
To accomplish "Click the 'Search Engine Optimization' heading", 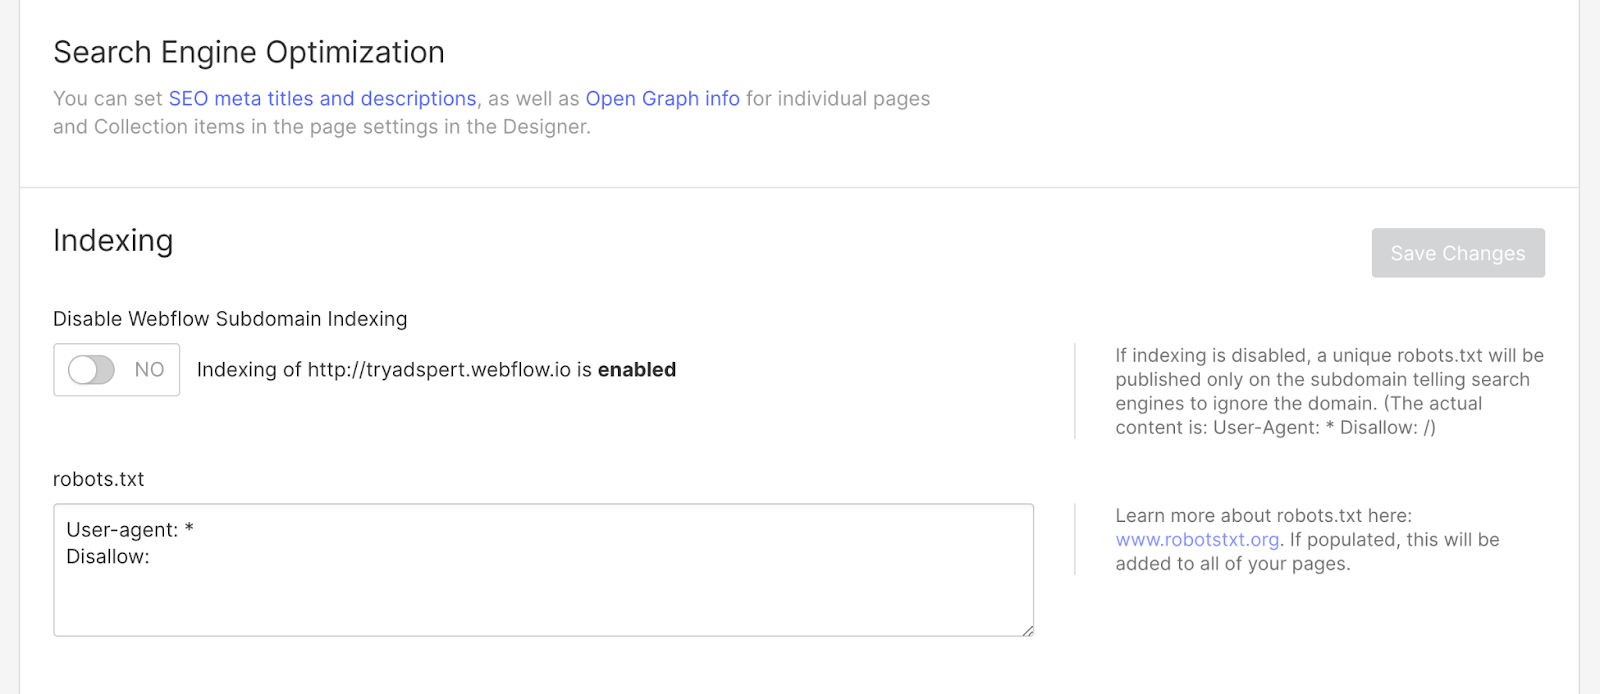I will [x=249, y=52].
